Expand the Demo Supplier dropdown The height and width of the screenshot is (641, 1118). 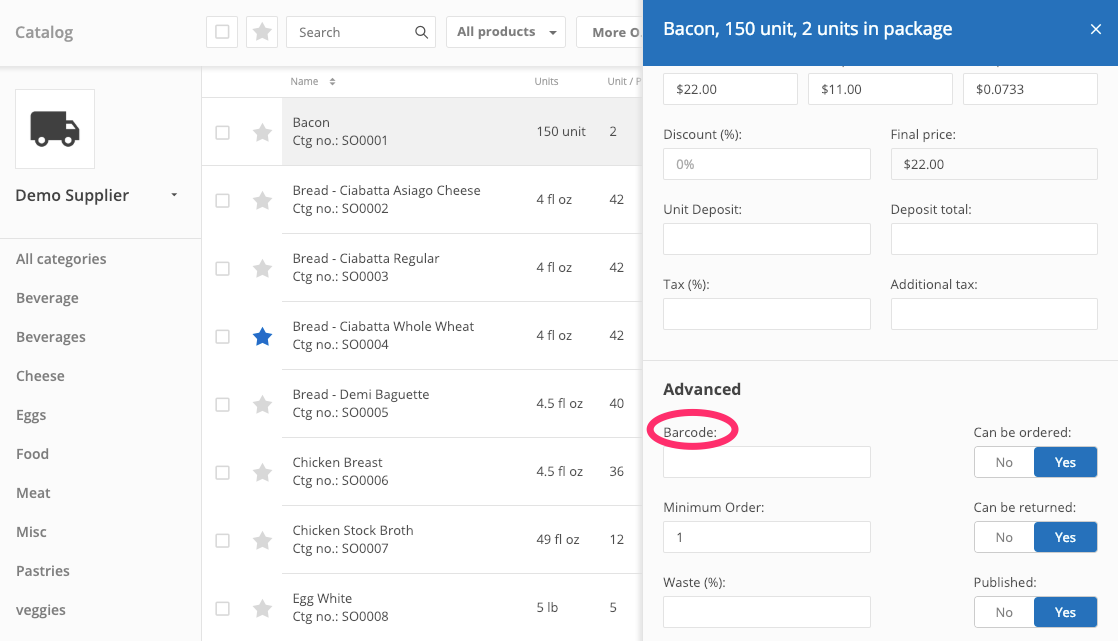174,195
